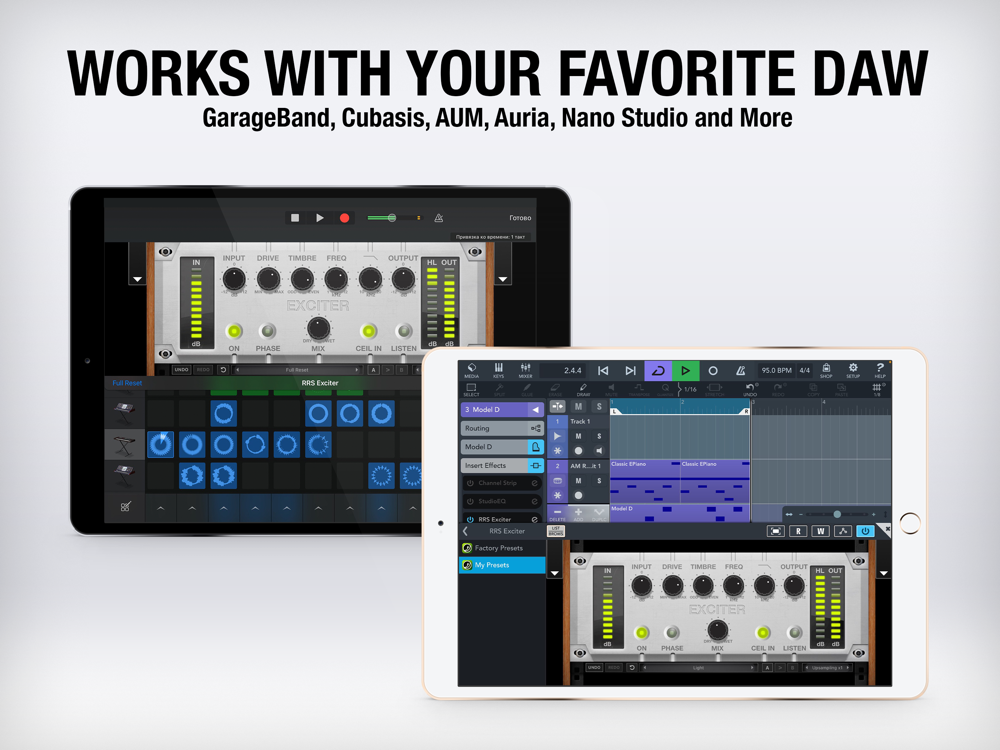Toggle the purple cycle loop button in Cubasis

[x=658, y=371]
